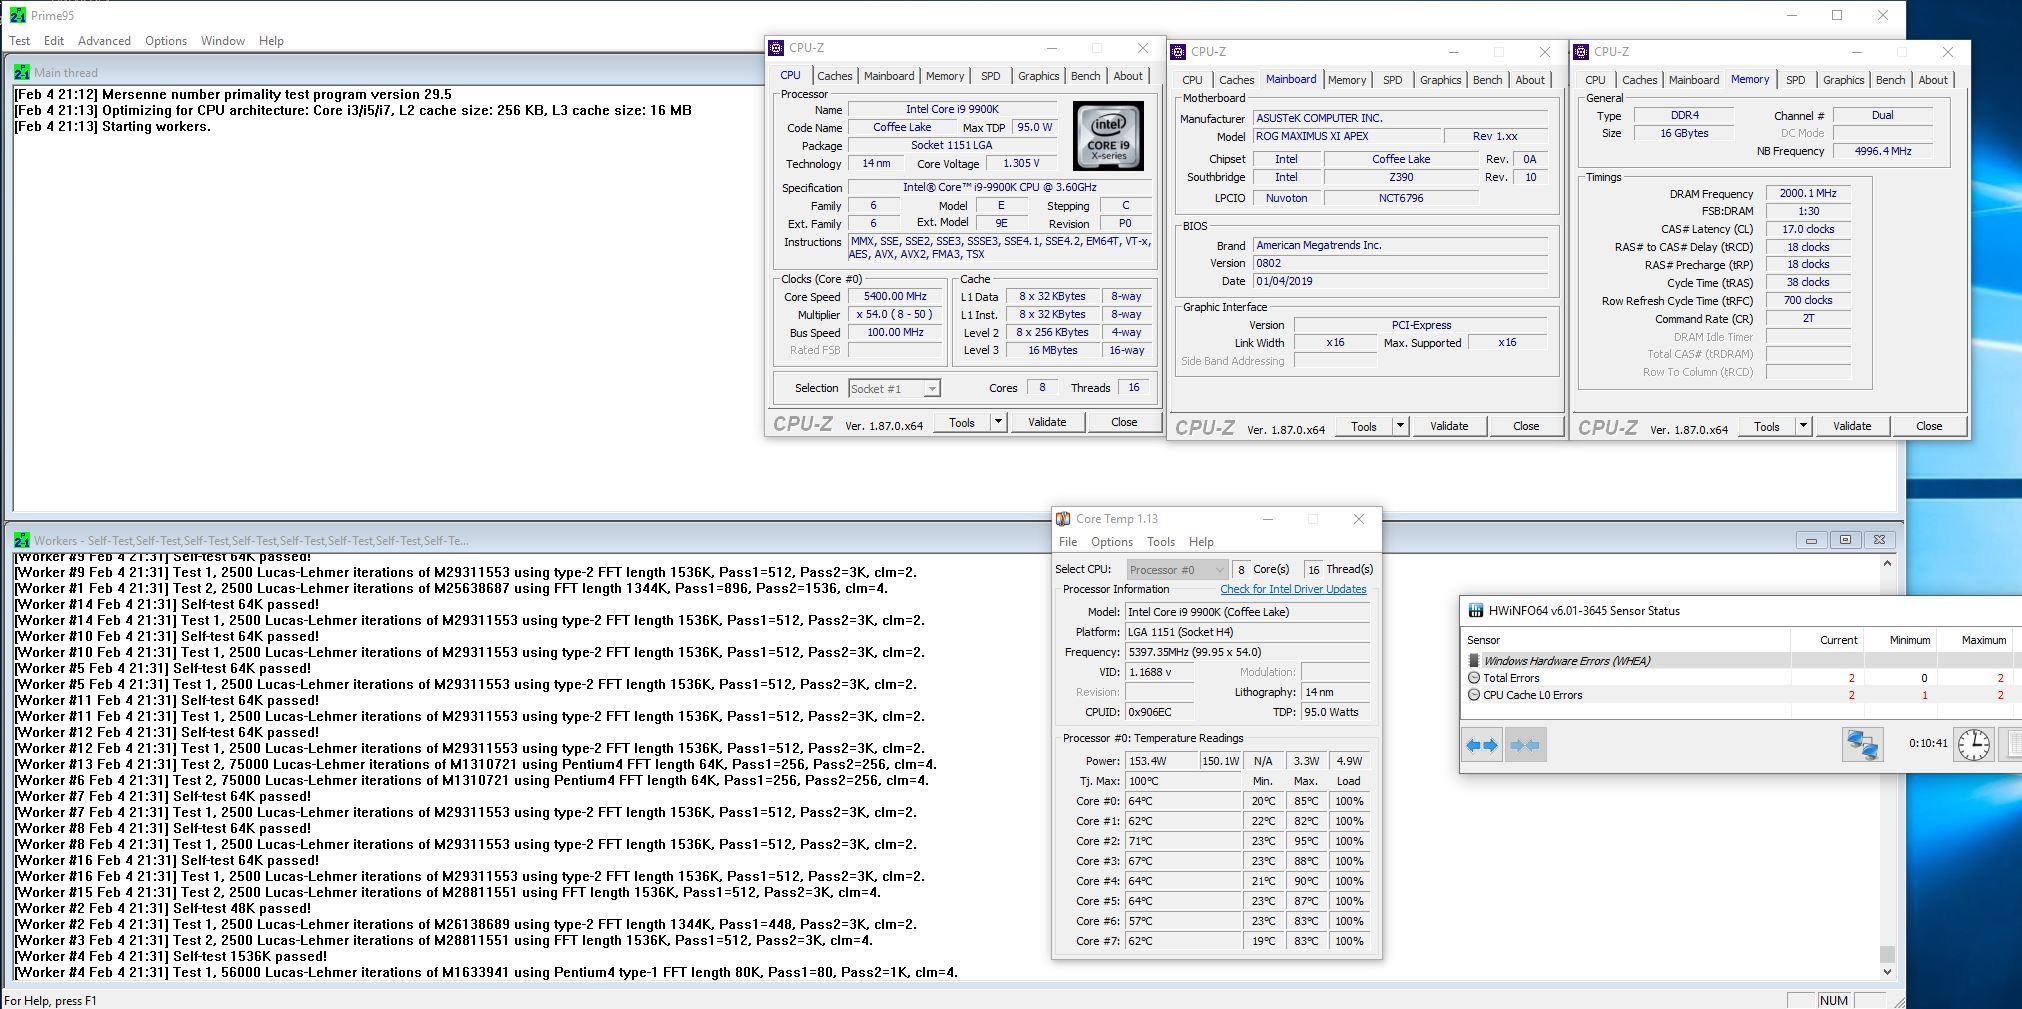
Task: Click the Workers window title icon
Action: point(21,540)
